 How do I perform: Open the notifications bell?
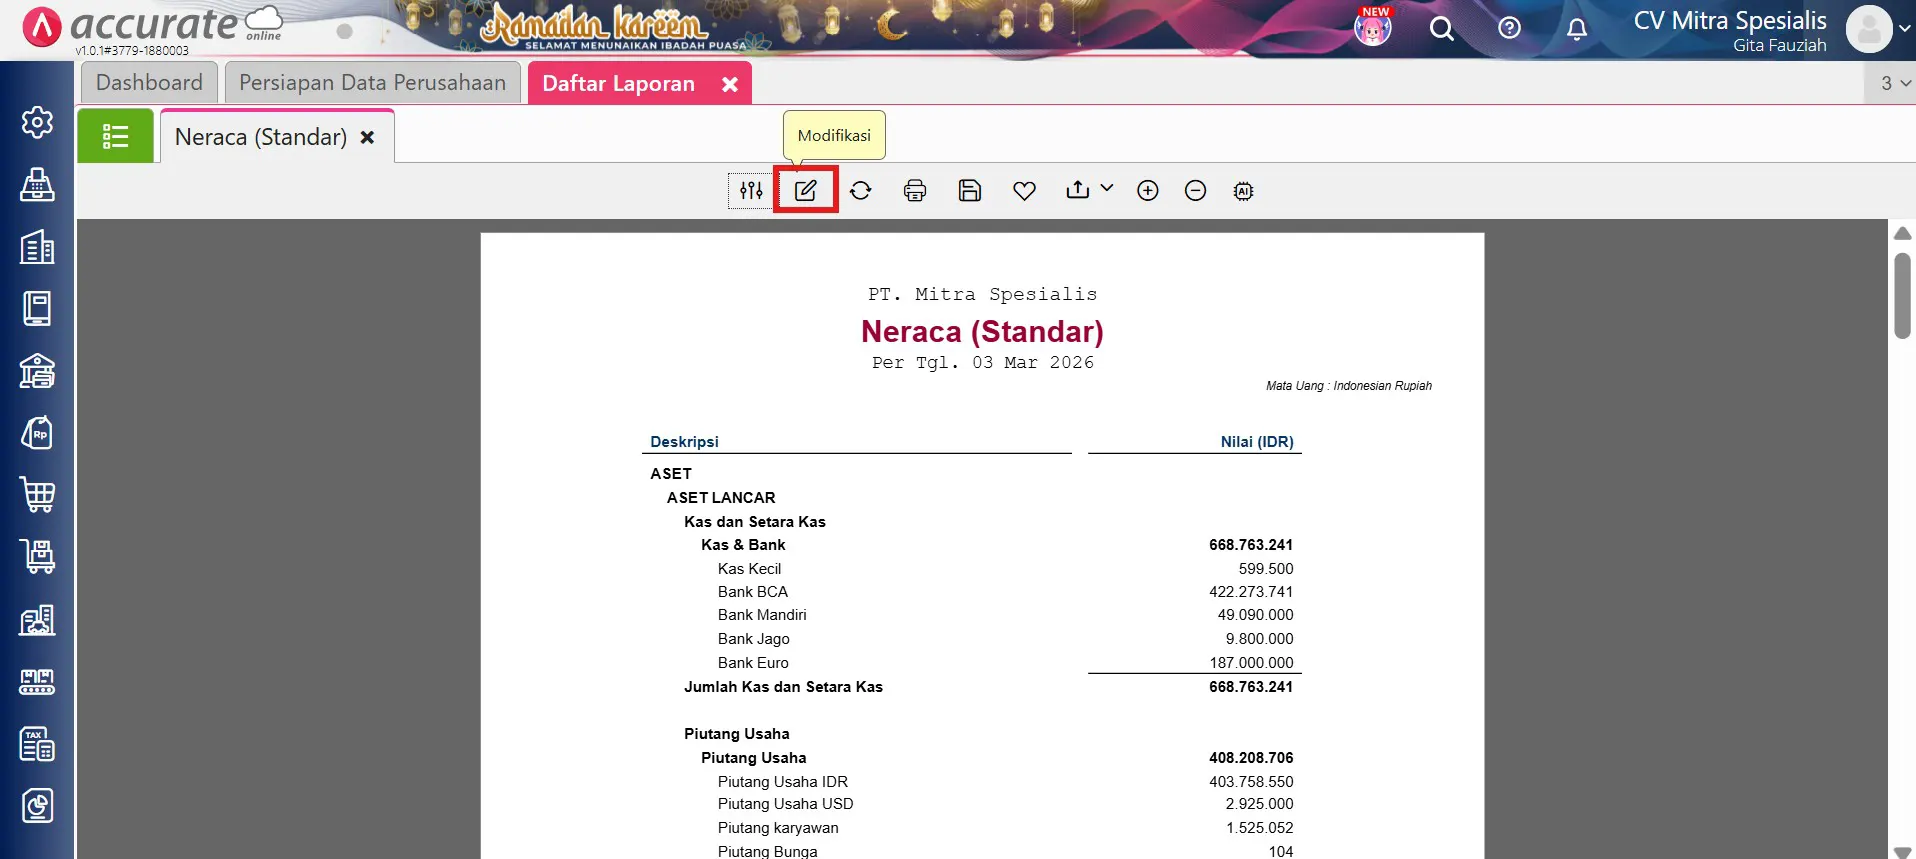pyautogui.click(x=1576, y=29)
